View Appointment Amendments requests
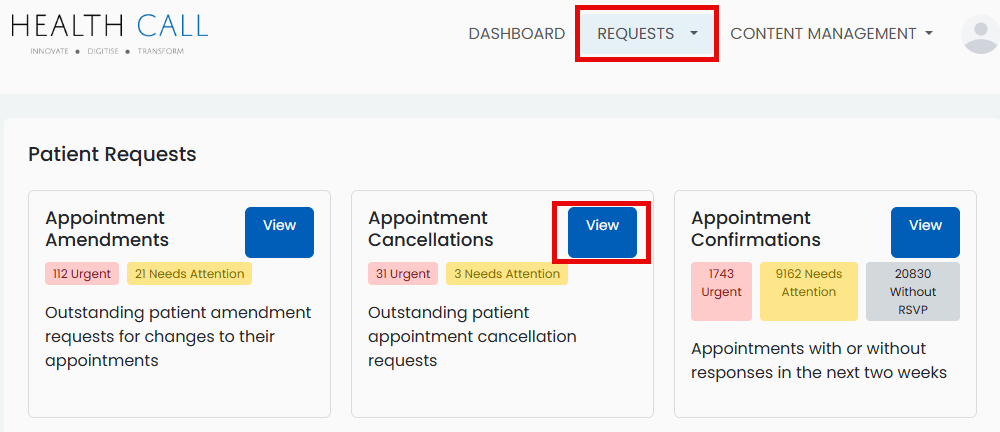 (x=279, y=232)
